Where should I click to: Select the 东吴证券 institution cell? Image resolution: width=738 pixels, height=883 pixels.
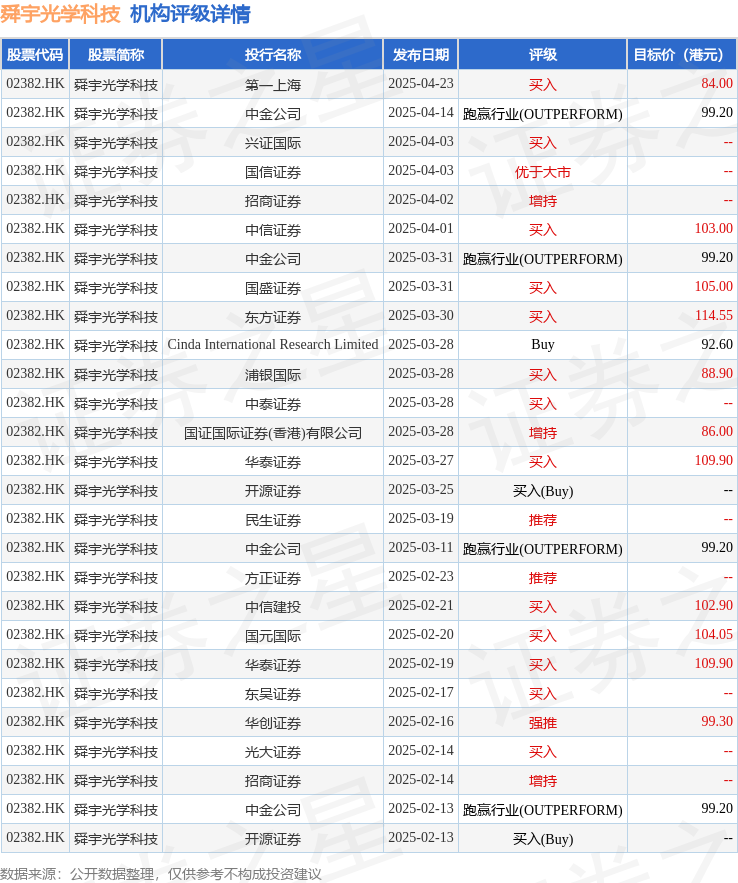tap(273, 694)
